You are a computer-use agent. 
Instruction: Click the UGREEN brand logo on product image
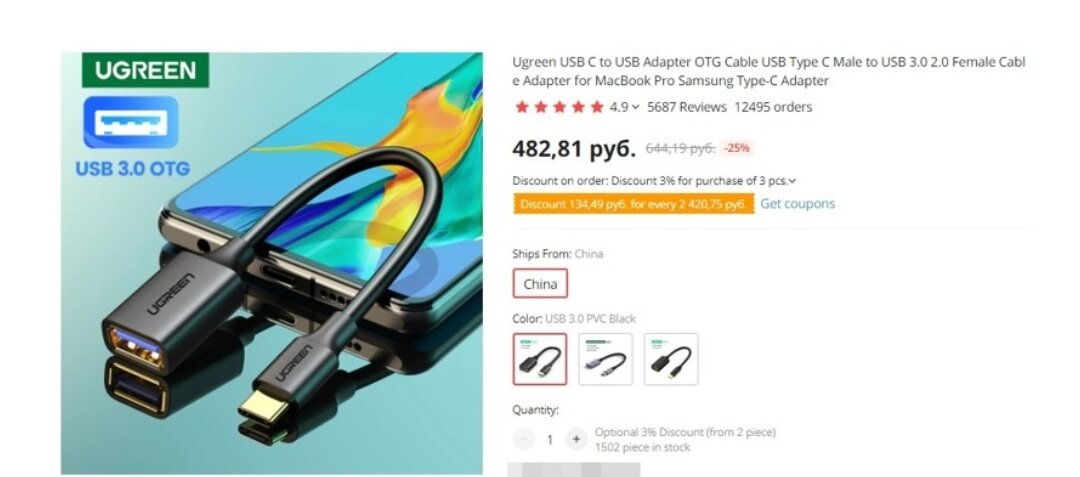tap(145, 70)
